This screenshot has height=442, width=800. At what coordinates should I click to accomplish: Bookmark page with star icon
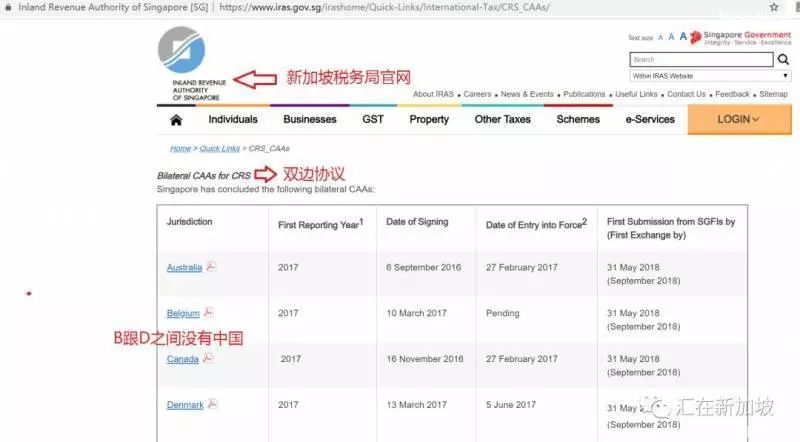pos(774,7)
